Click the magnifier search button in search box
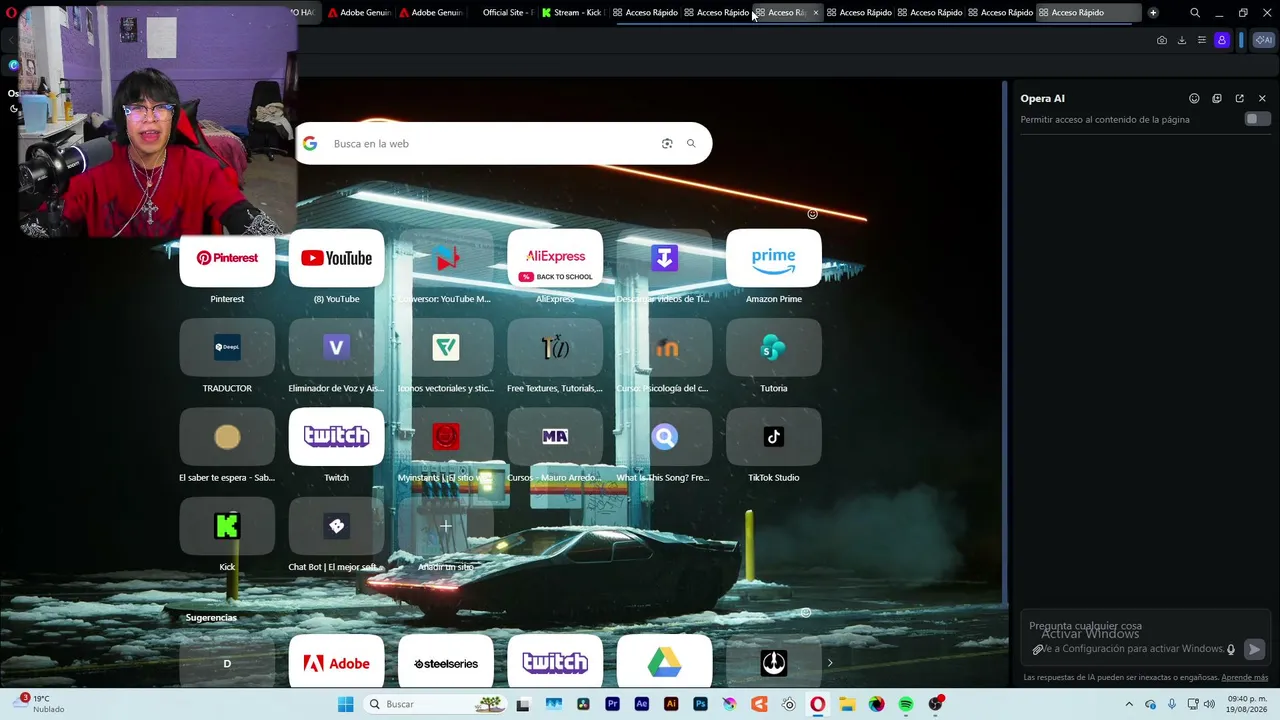The image size is (1280, 720). pos(691,144)
